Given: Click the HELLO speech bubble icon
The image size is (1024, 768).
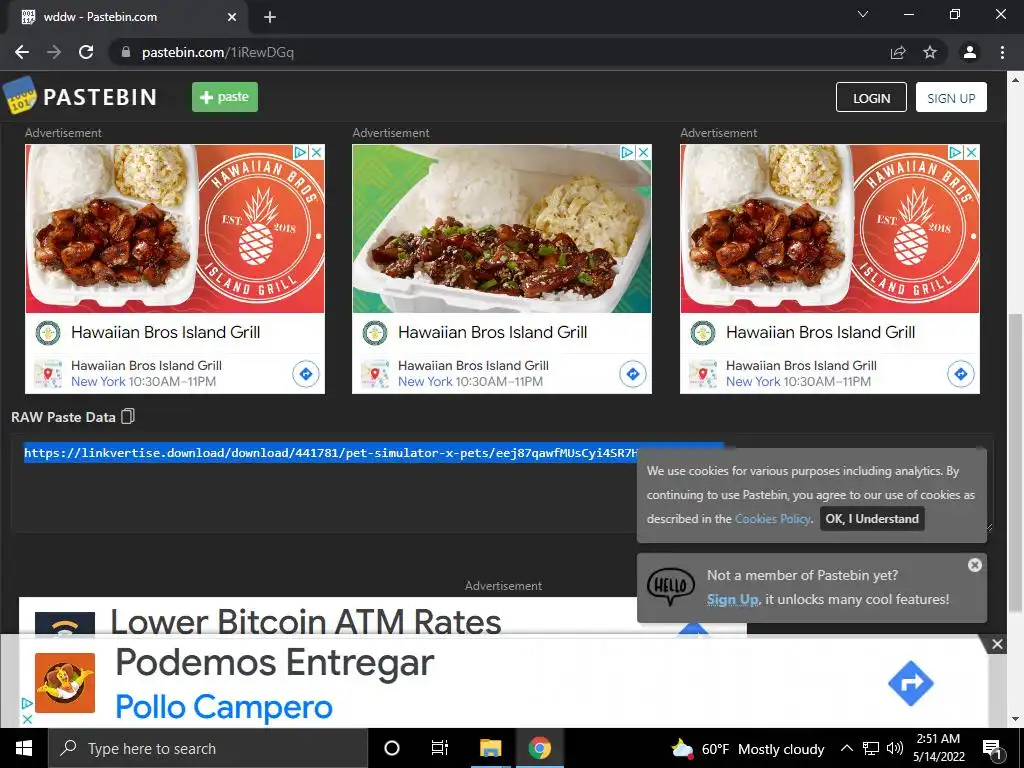Looking at the screenshot, I should pyautogui.click(x=671, y=586).
